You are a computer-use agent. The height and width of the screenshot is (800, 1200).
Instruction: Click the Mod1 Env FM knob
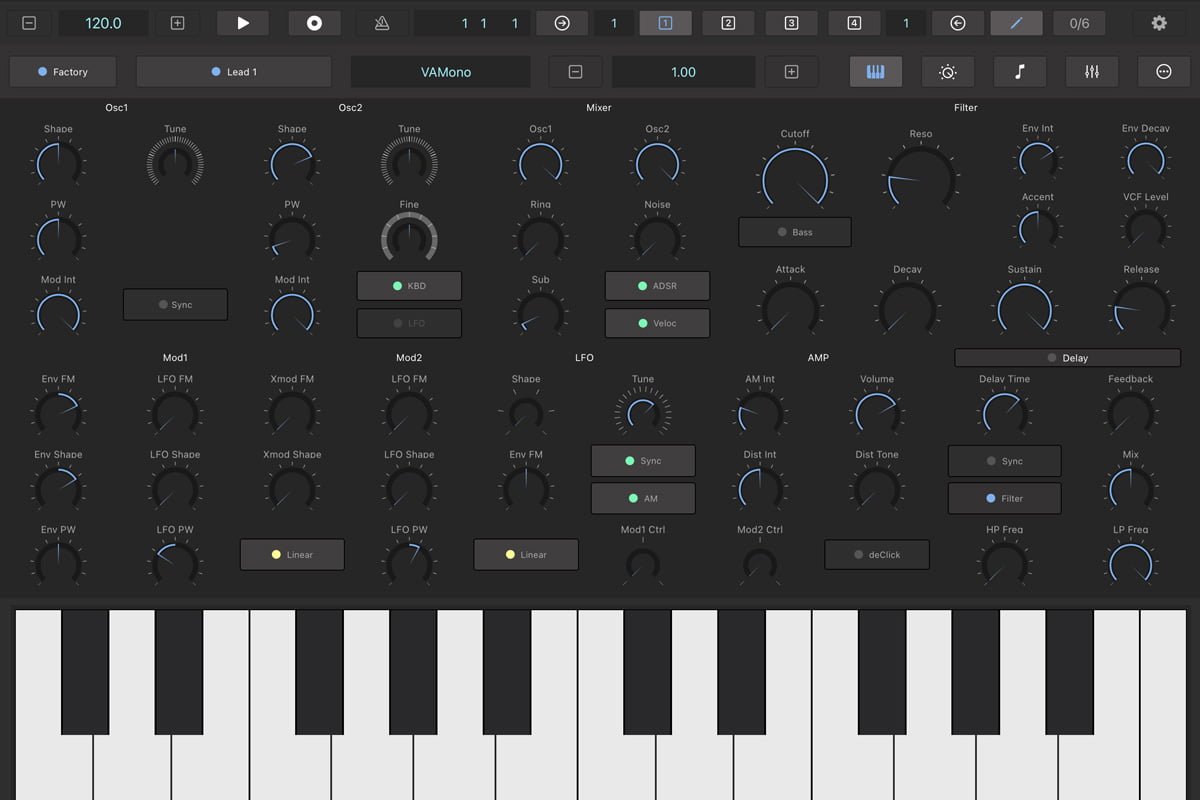point(58,412)
